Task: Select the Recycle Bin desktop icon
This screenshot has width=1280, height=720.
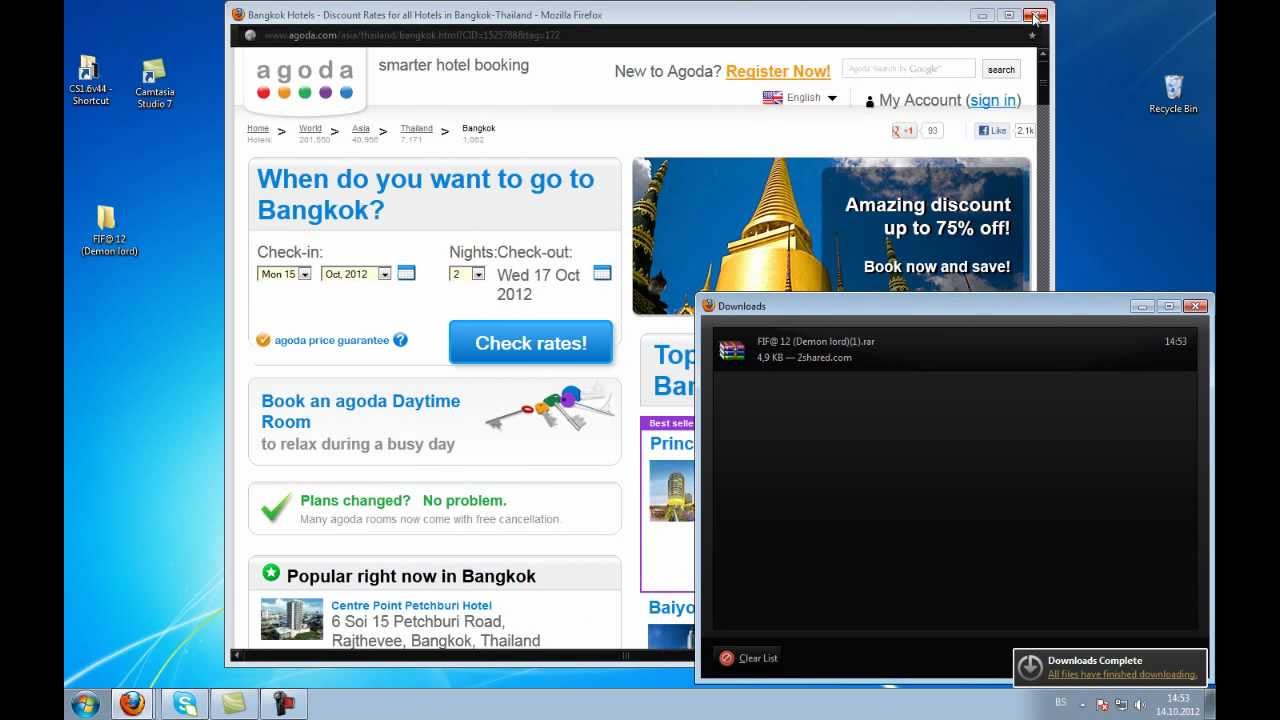Action: click(1173, 94)
